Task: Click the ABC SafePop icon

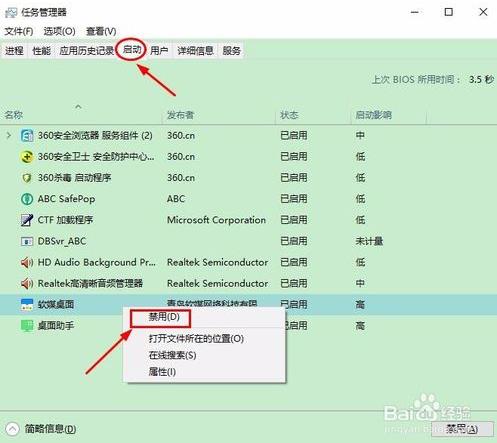Action: click(27, 199)
